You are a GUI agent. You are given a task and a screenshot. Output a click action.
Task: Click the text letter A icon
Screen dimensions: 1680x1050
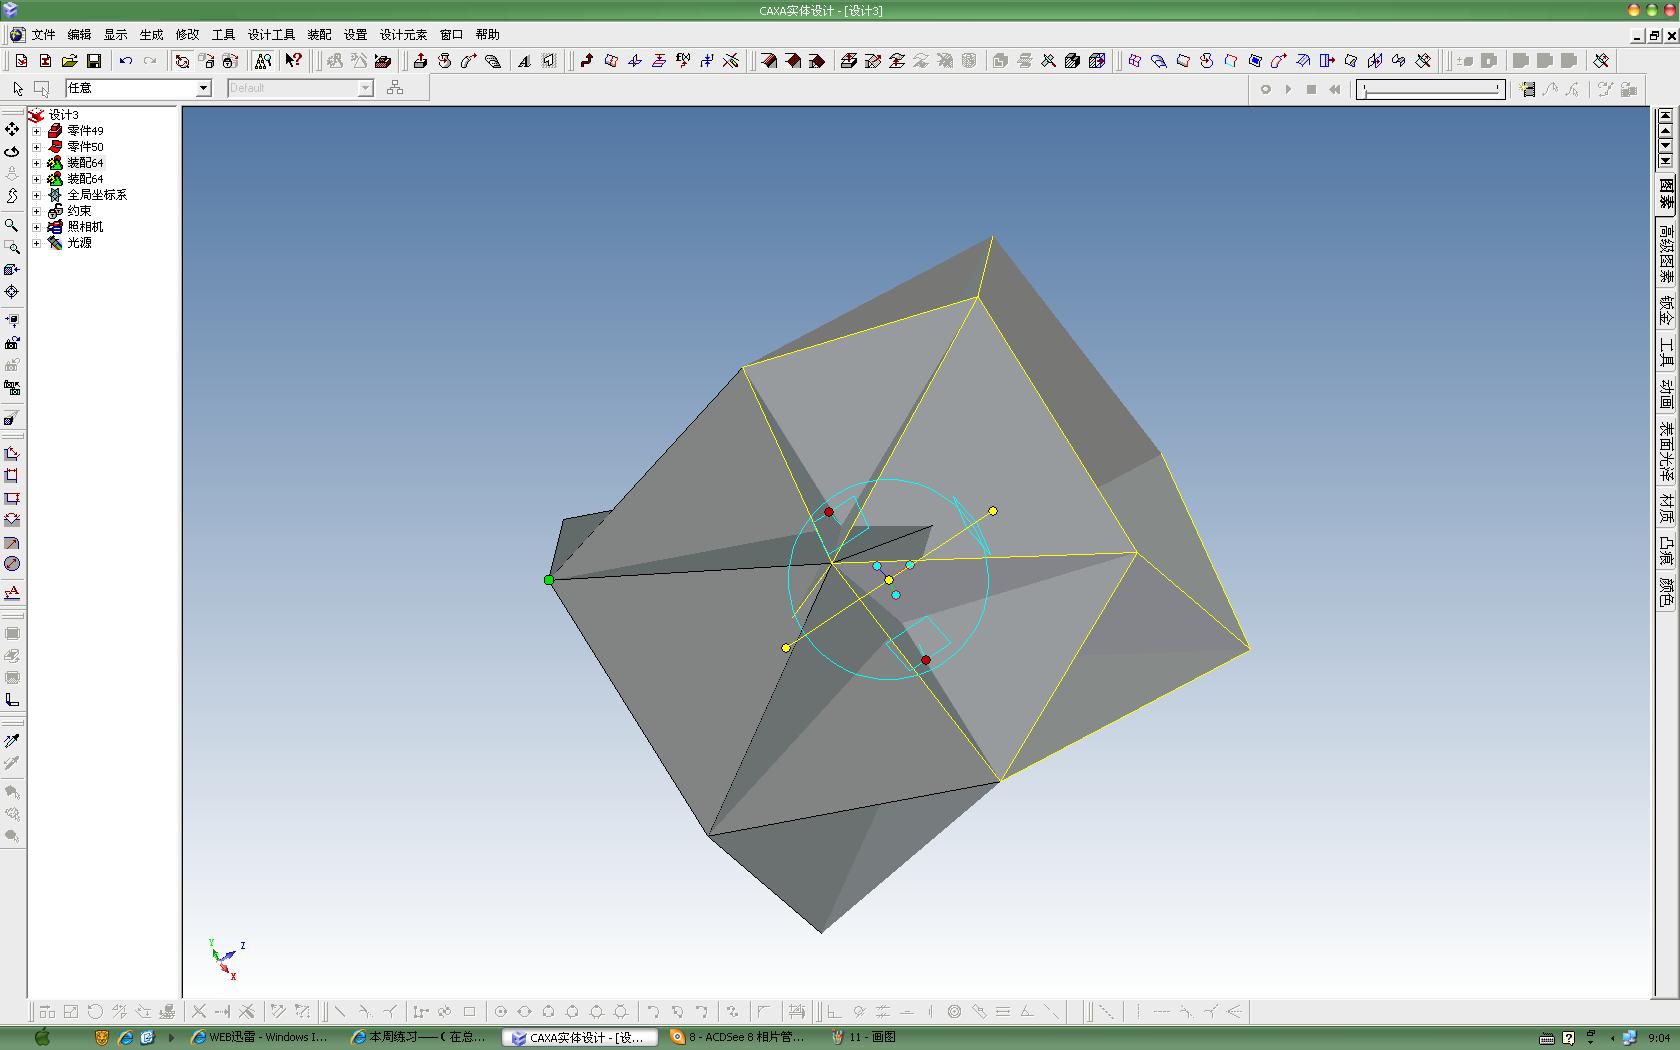tap(524, 61)
